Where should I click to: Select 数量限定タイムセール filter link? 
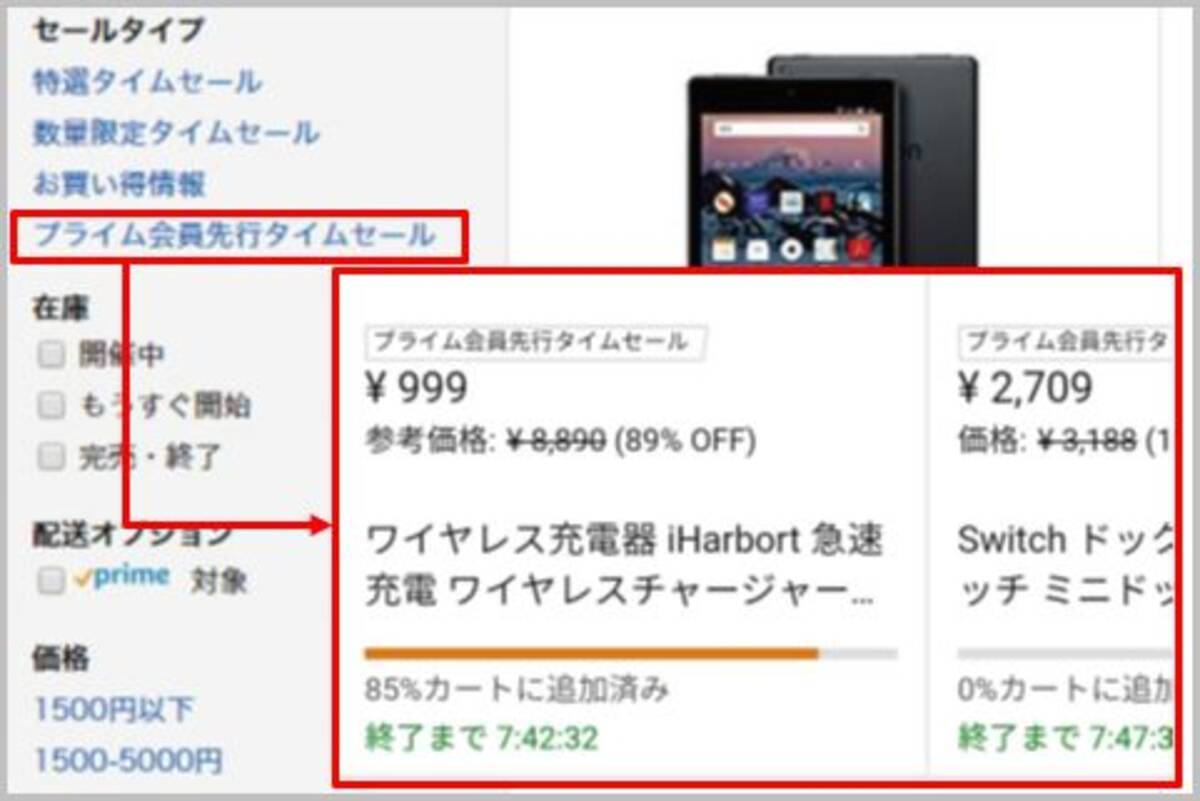point(176,132)
